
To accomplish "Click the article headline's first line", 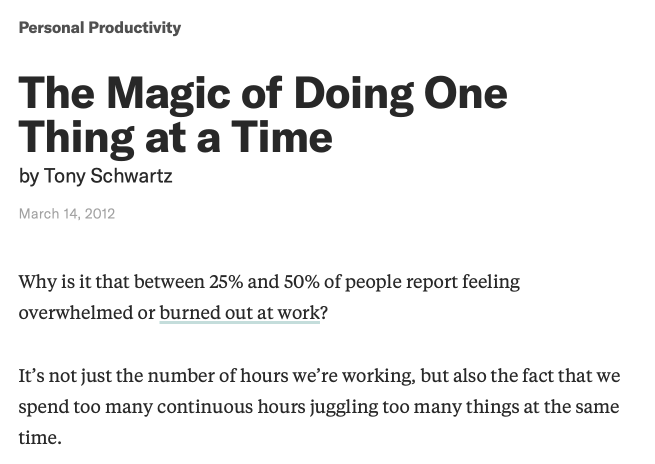I will pos(262,93).
